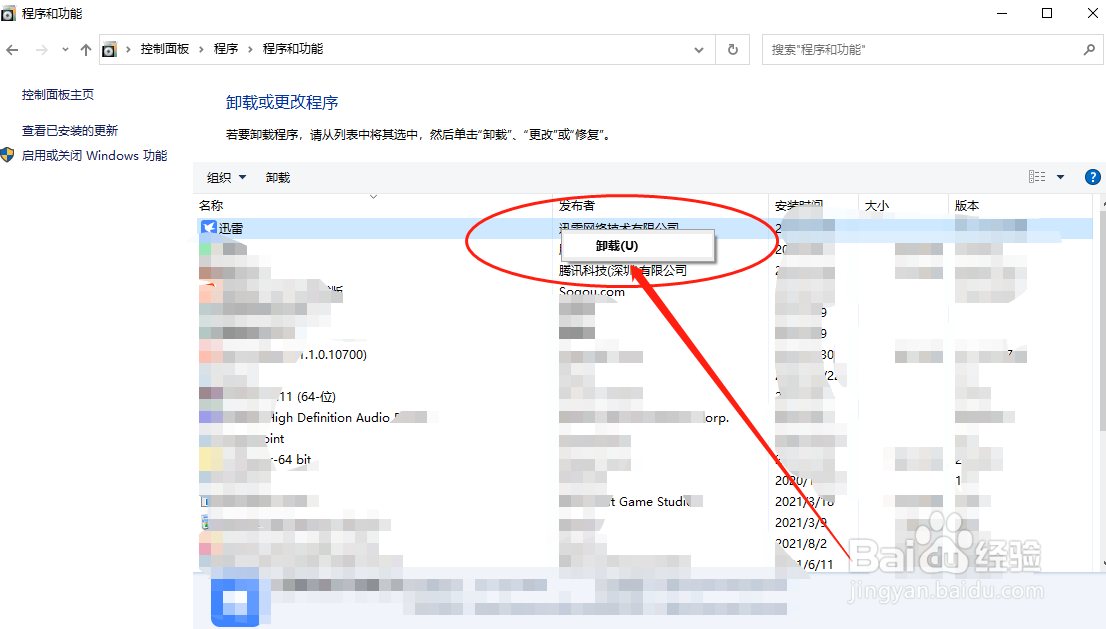This screenshot has width=1106, height=629.
Task: Click the control panel icon in address bar
Action: click(x=109, y=49)
